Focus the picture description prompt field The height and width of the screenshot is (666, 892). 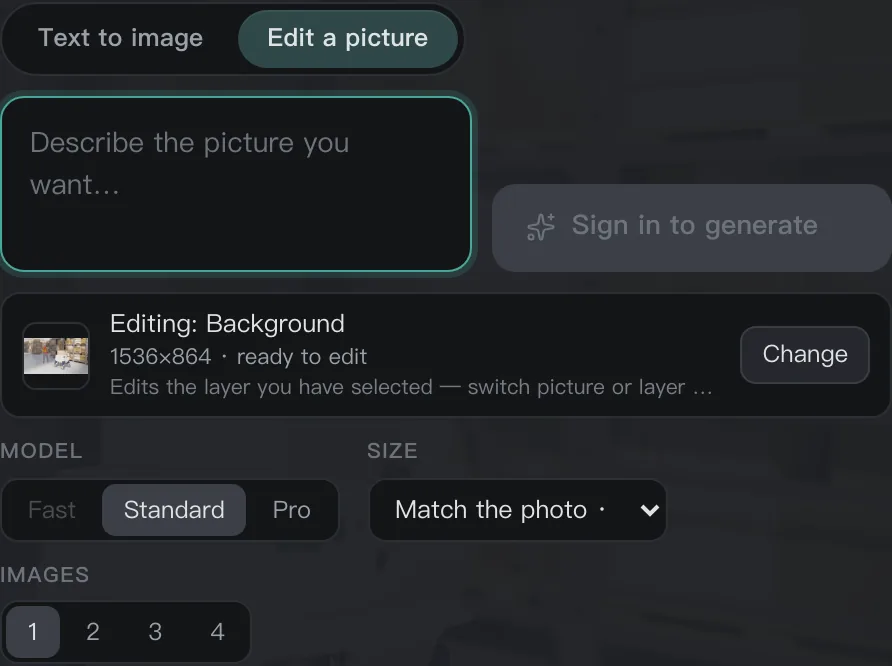236,184
